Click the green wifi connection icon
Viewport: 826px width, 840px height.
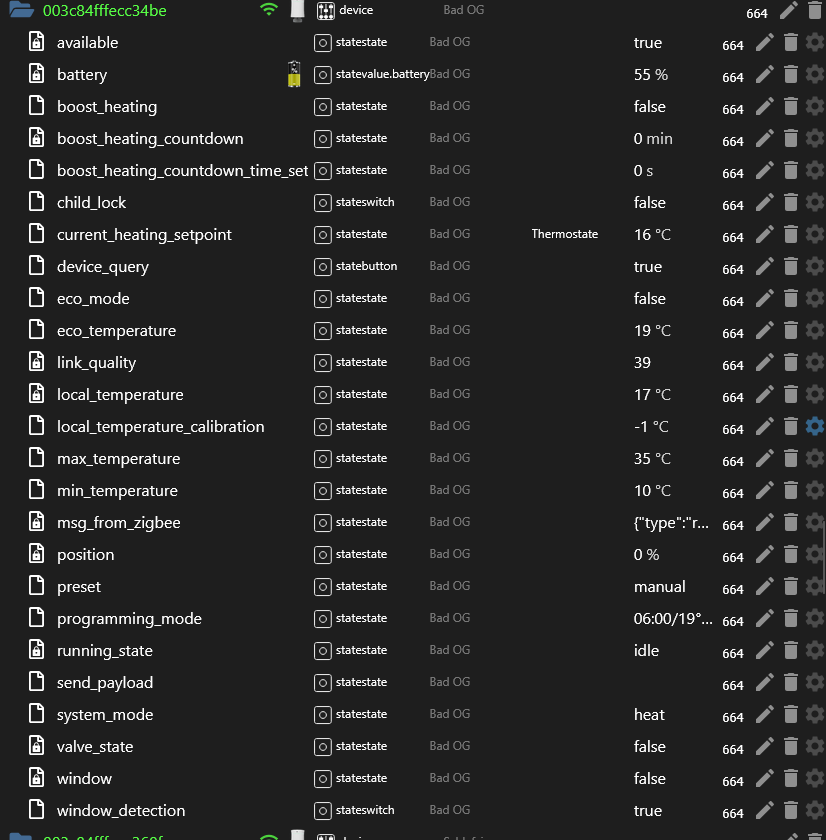point(268,10)
